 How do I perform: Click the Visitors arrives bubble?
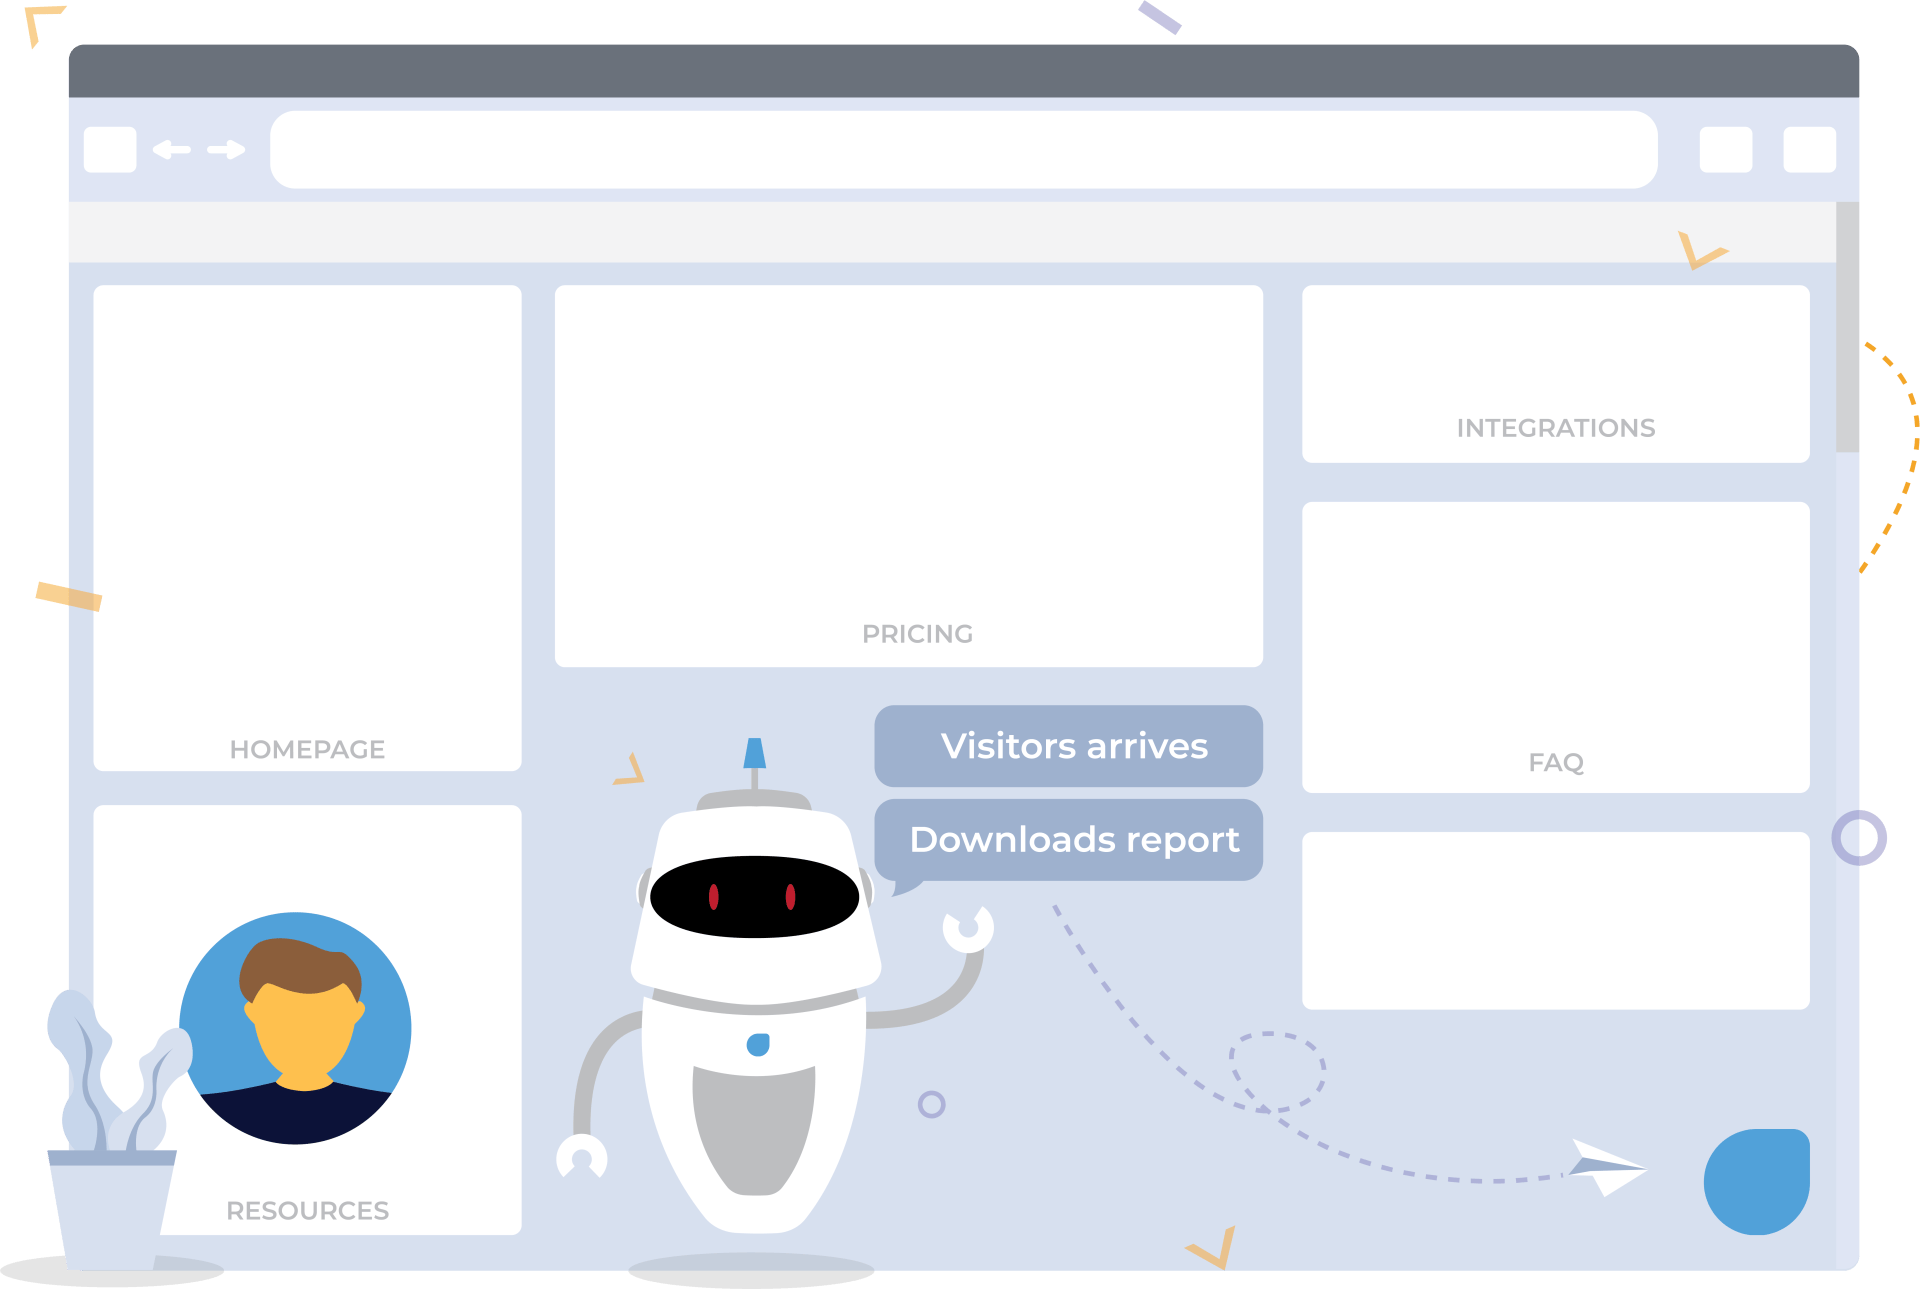click(x=1068, y=746)
